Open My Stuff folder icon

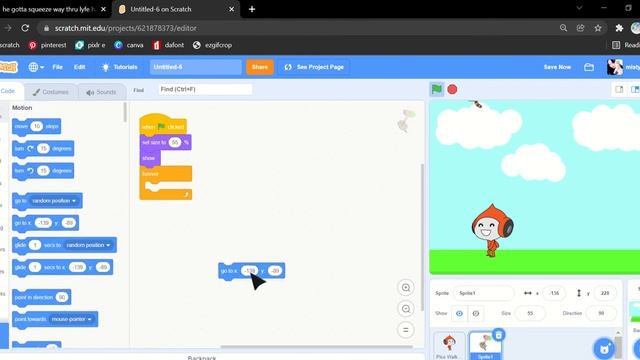589,67
